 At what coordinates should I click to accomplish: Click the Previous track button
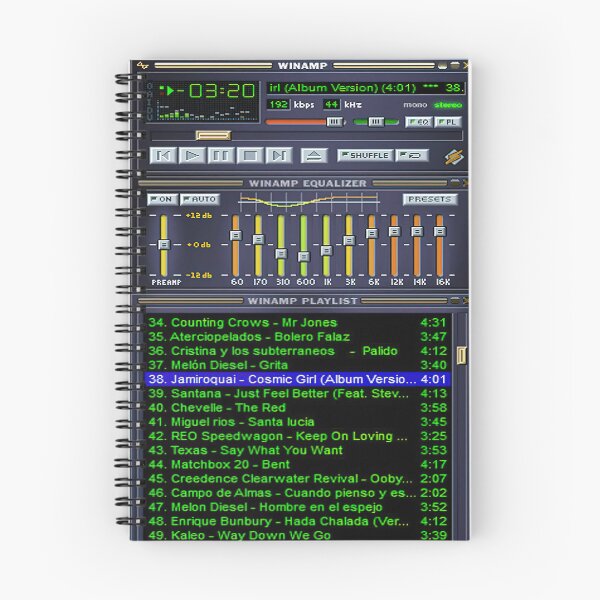click(x=163, y=155)
